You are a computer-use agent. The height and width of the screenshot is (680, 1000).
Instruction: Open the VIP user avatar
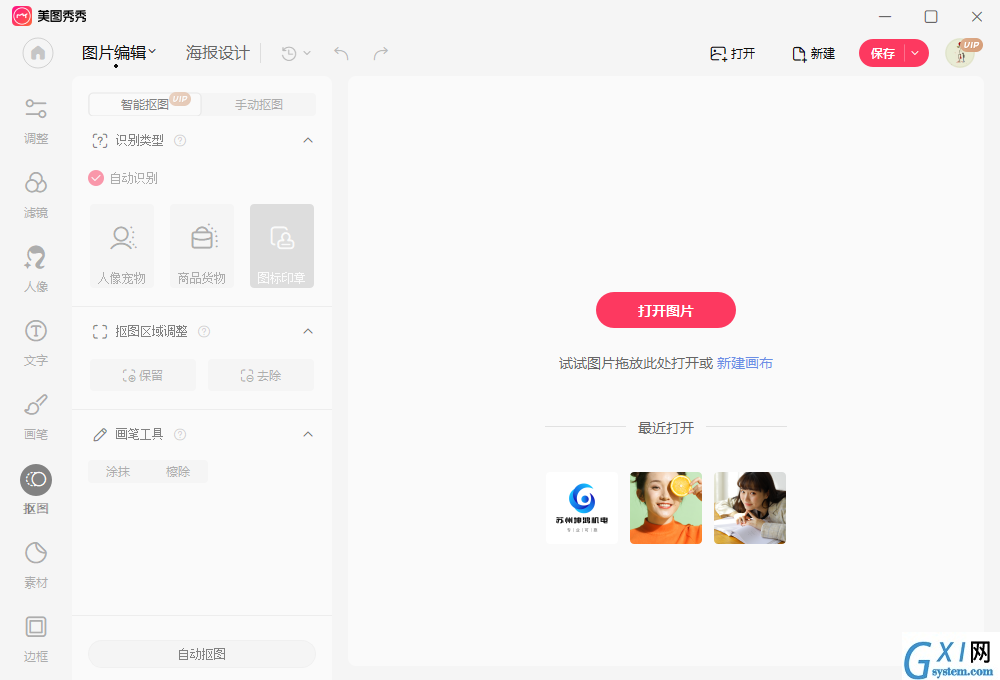tap(960, 53)
